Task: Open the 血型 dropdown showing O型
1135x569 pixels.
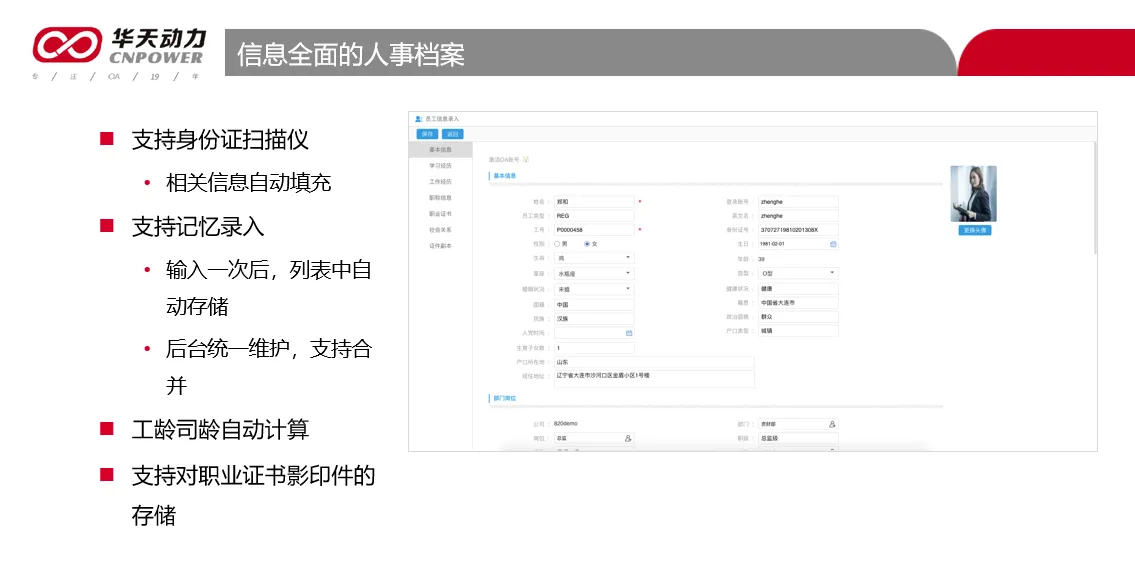Action: (832, 273)
